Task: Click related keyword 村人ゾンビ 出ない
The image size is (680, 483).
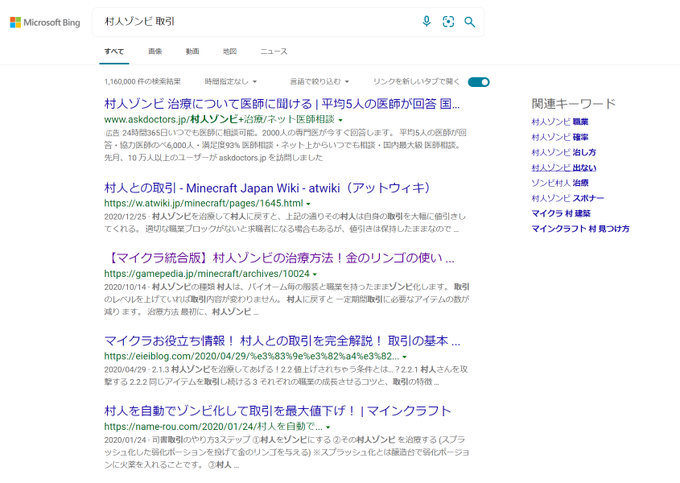Action: coord(564,167)
